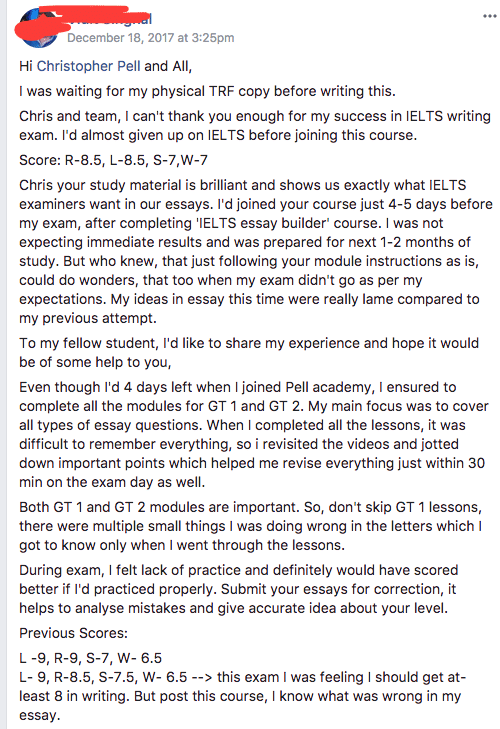
Task: Click the 'Chris and team' thank-you paragraph
Action: point(255,126)
